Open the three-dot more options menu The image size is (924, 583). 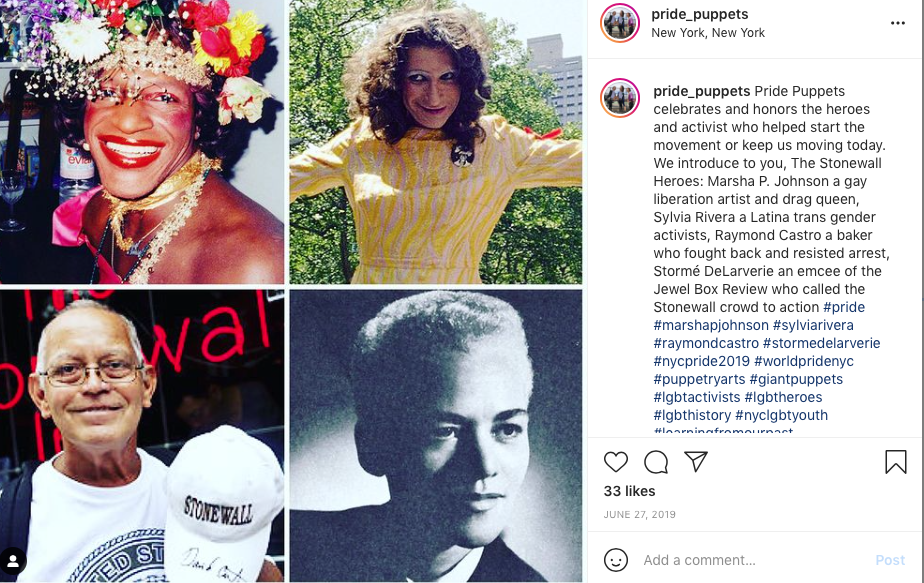tap(897, 23)
